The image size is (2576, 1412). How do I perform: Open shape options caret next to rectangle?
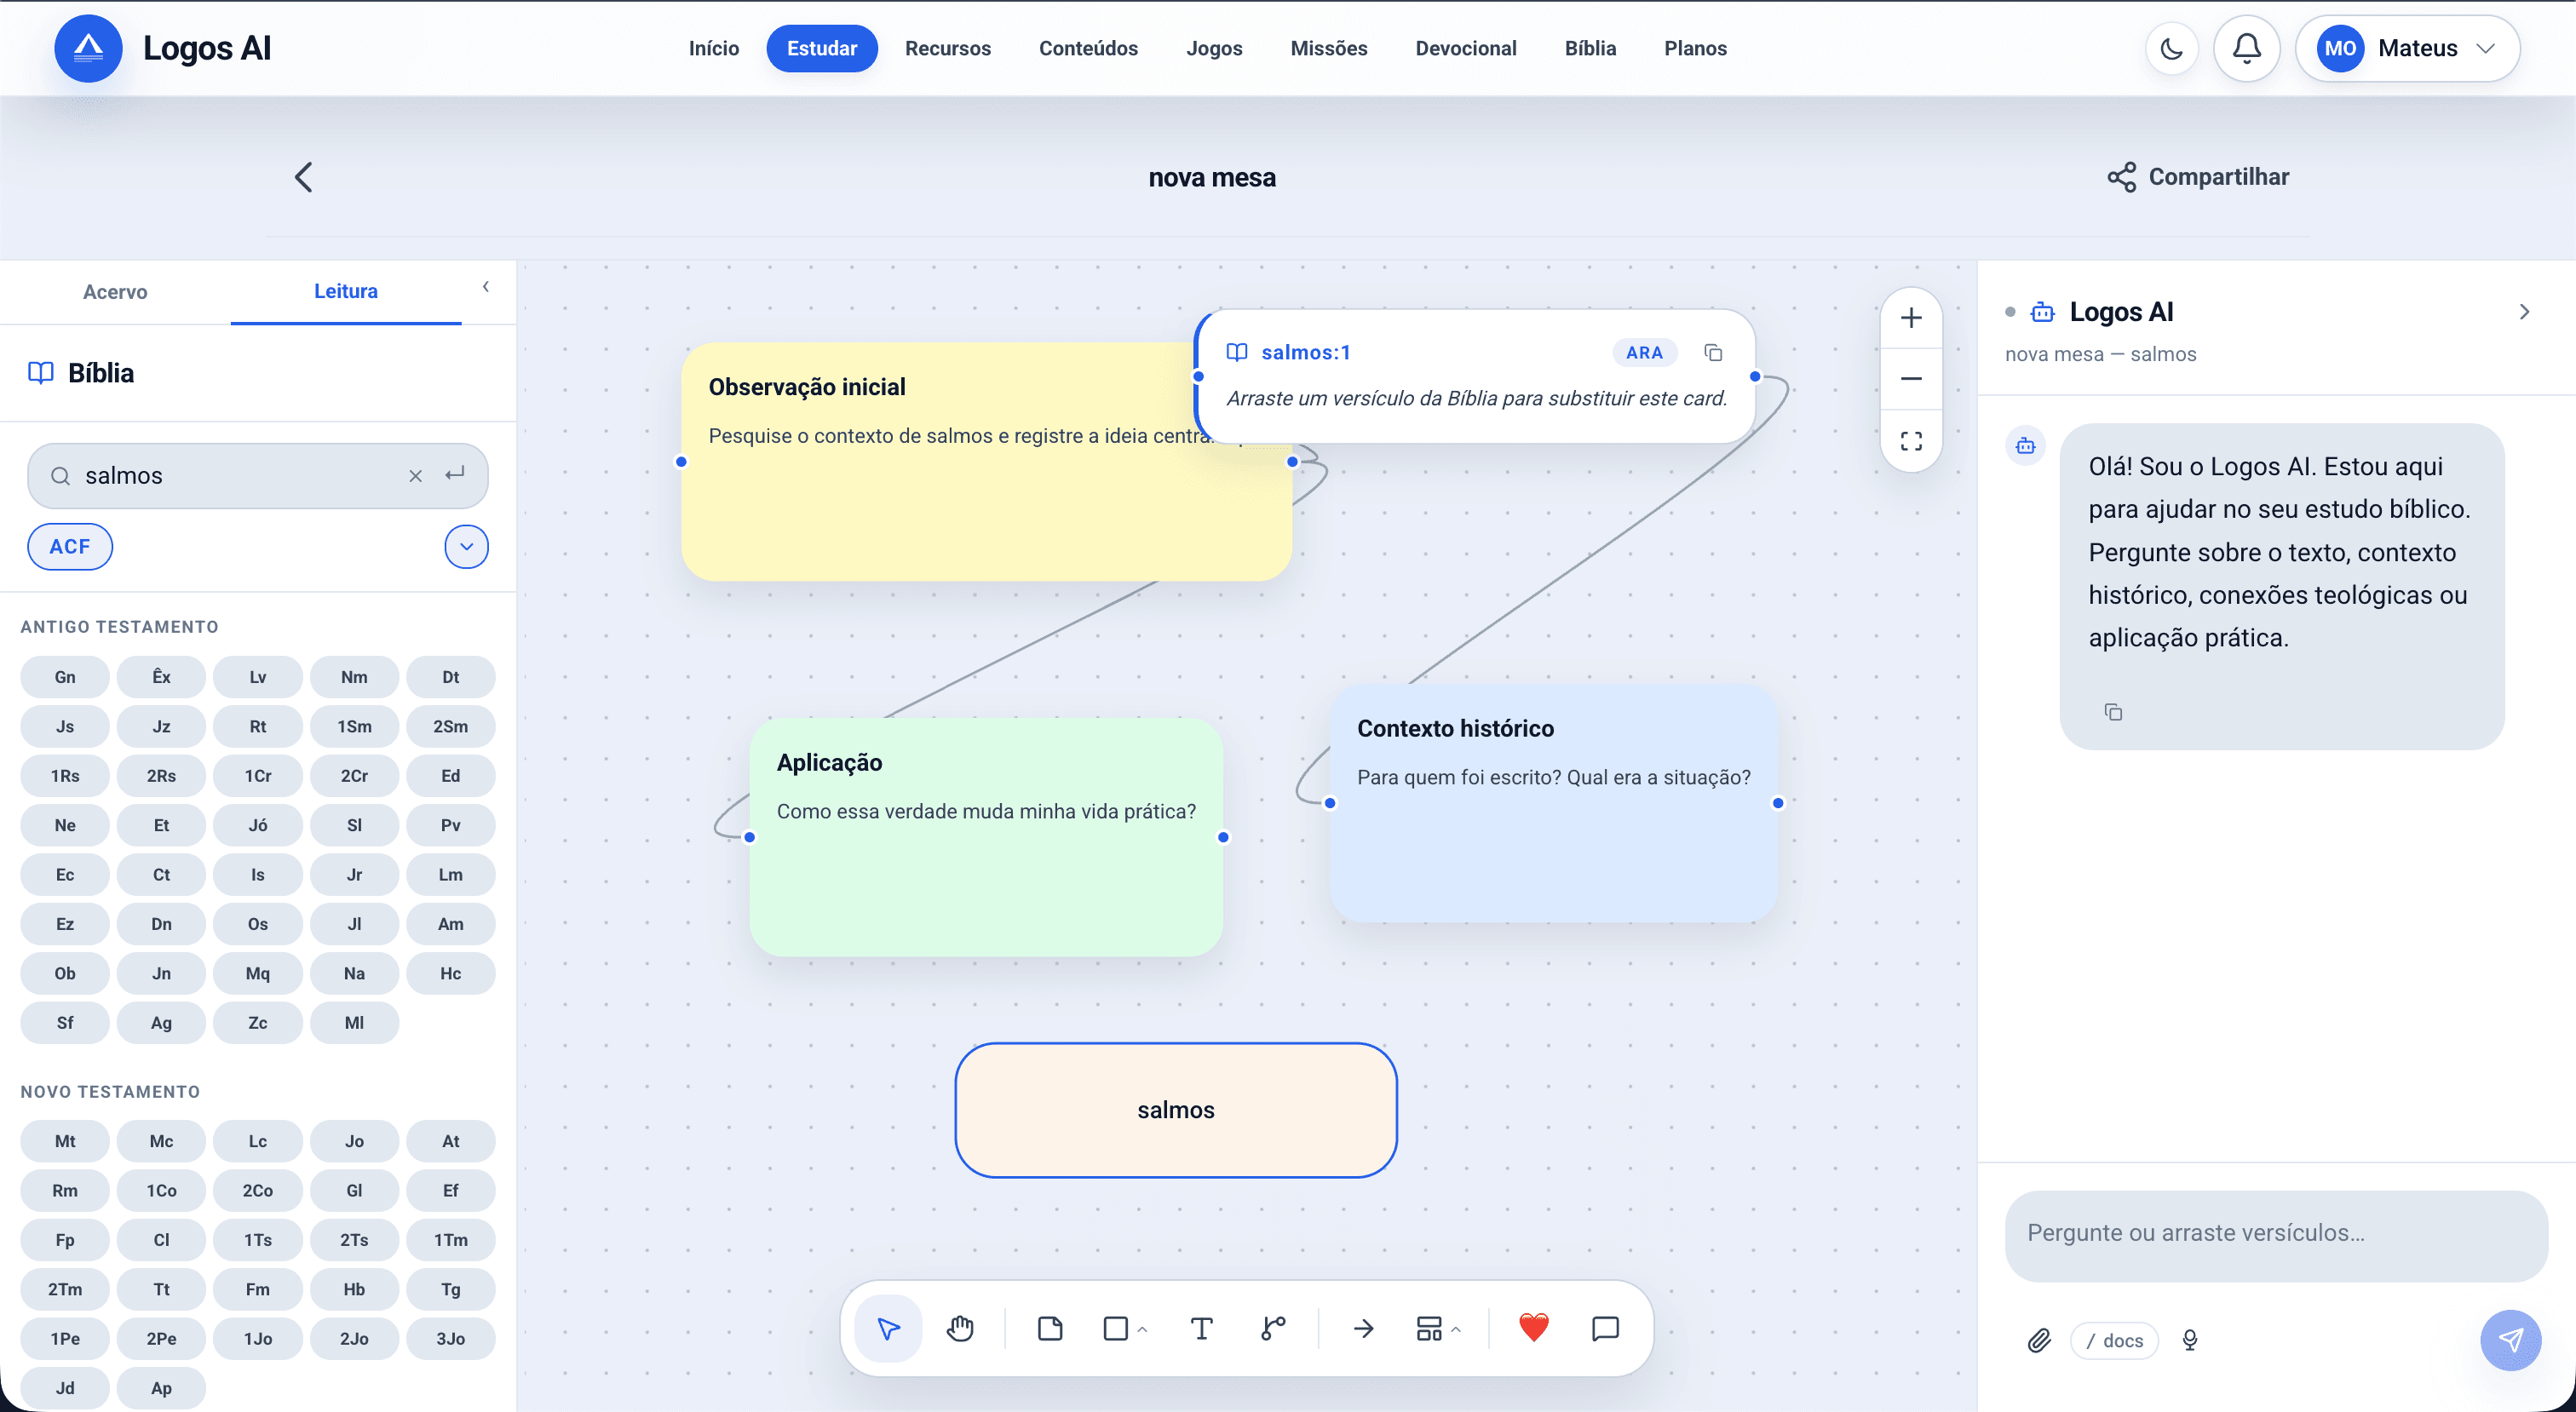click(x=1143, y=1329)
